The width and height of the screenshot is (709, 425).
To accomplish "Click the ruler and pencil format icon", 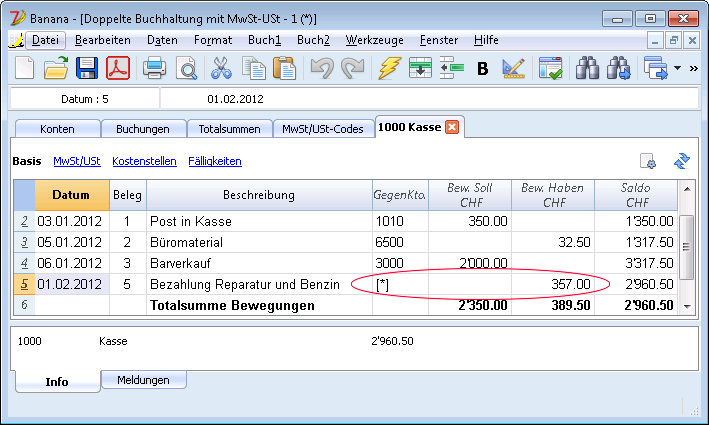I will (514, 68).
